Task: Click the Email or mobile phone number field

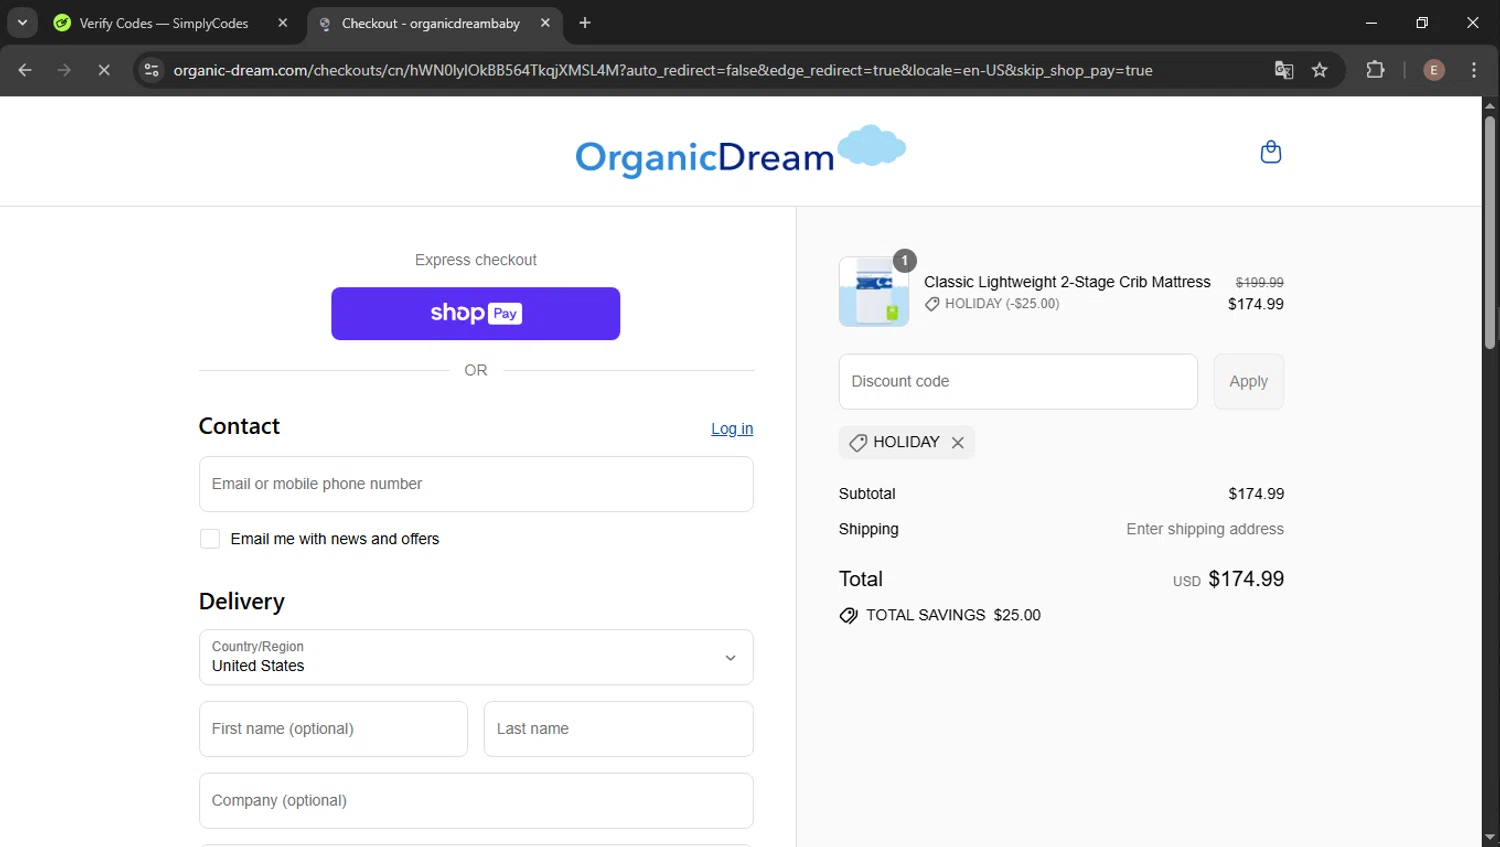Action: [476, 484]
